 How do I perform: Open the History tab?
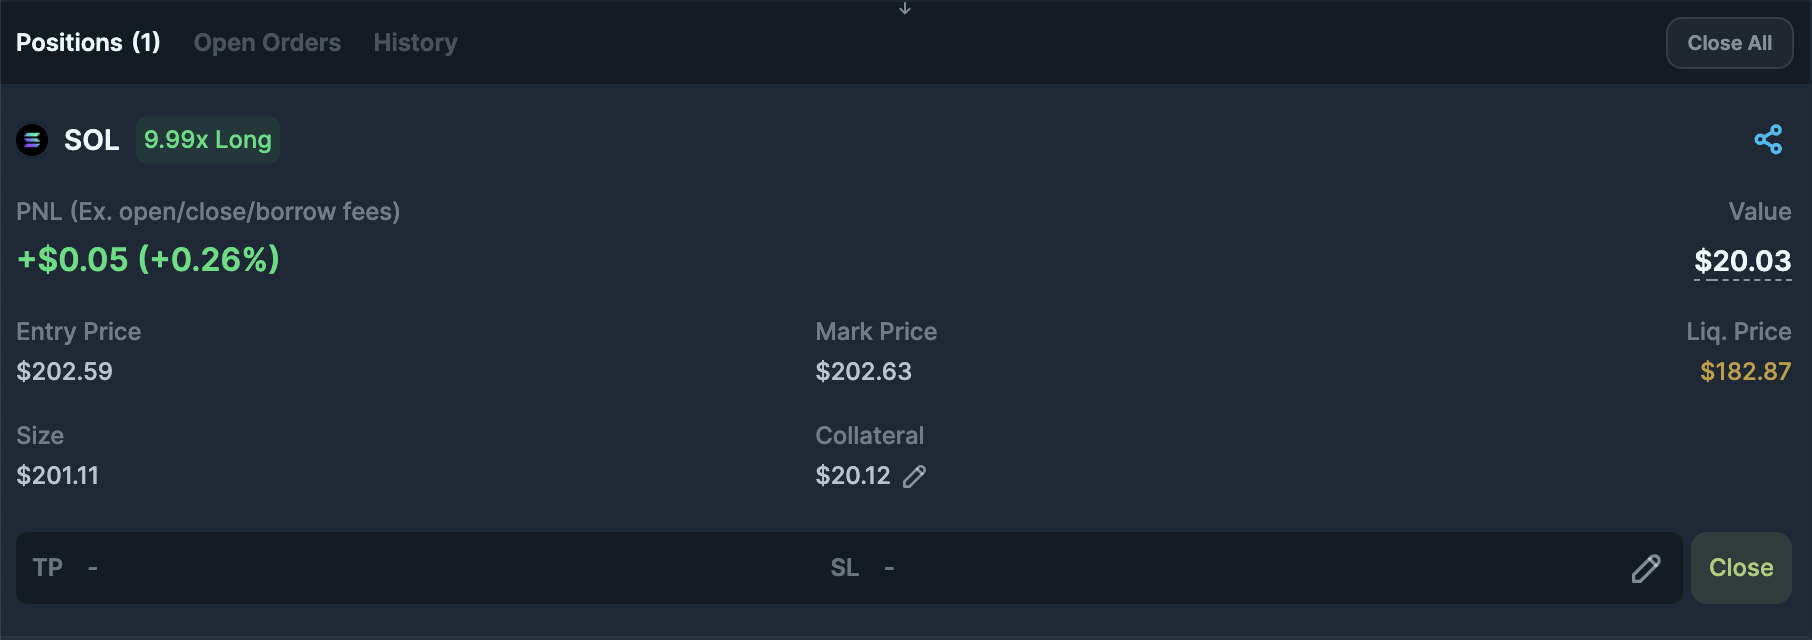pyautogui.click(x=415, y=43)
